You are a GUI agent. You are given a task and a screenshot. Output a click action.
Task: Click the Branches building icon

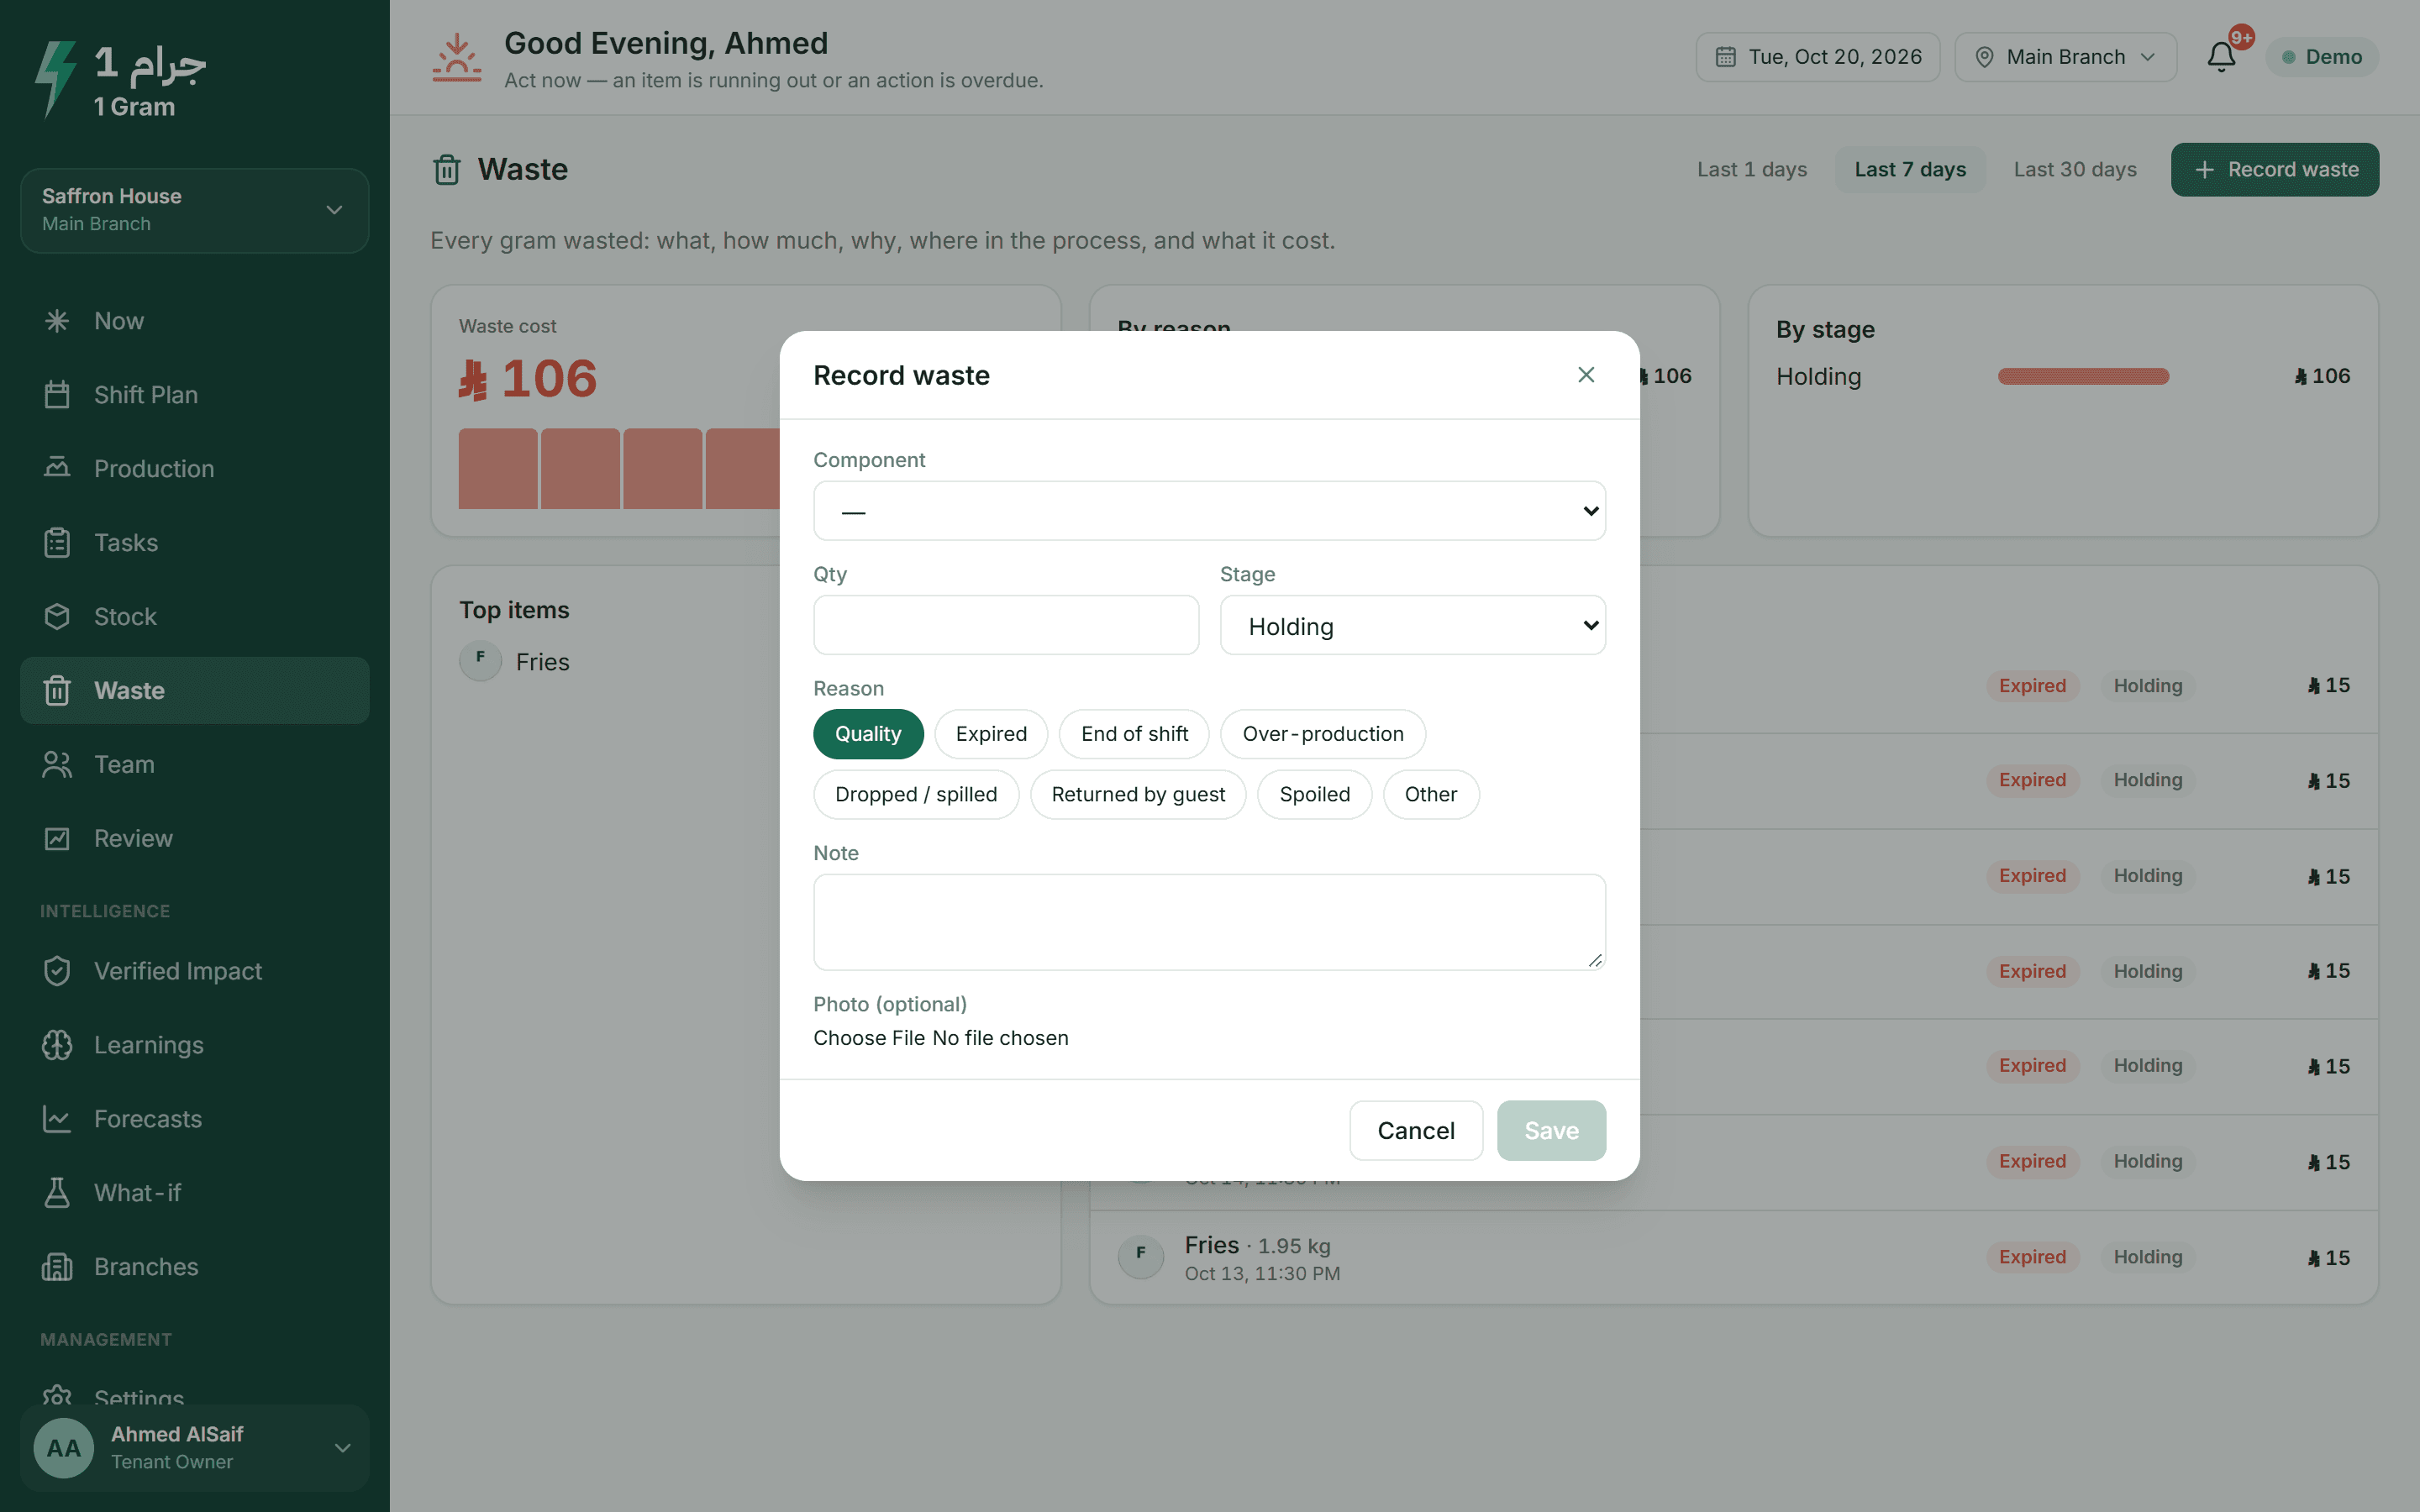coord(57,1267)
